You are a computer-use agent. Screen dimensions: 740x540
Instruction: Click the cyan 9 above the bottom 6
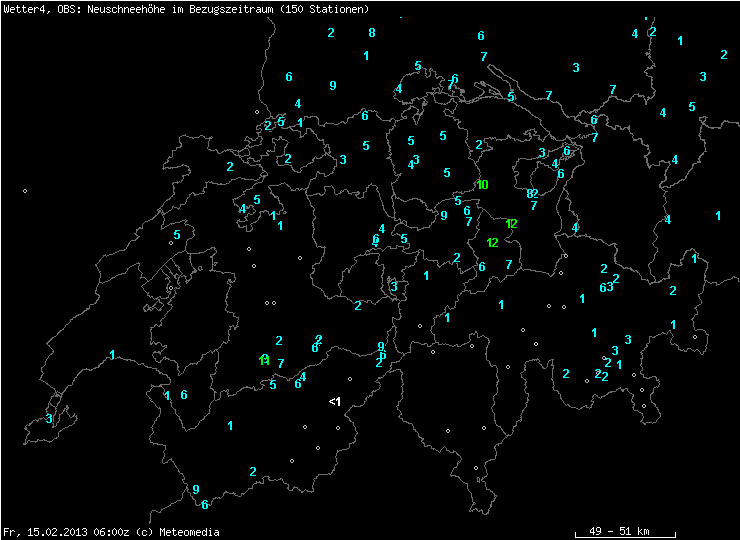[196, 489]
